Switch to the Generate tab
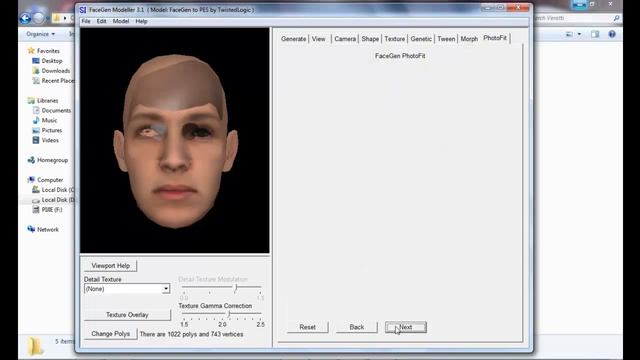This screenshot has width=640, height=360. tap(293, 39)
